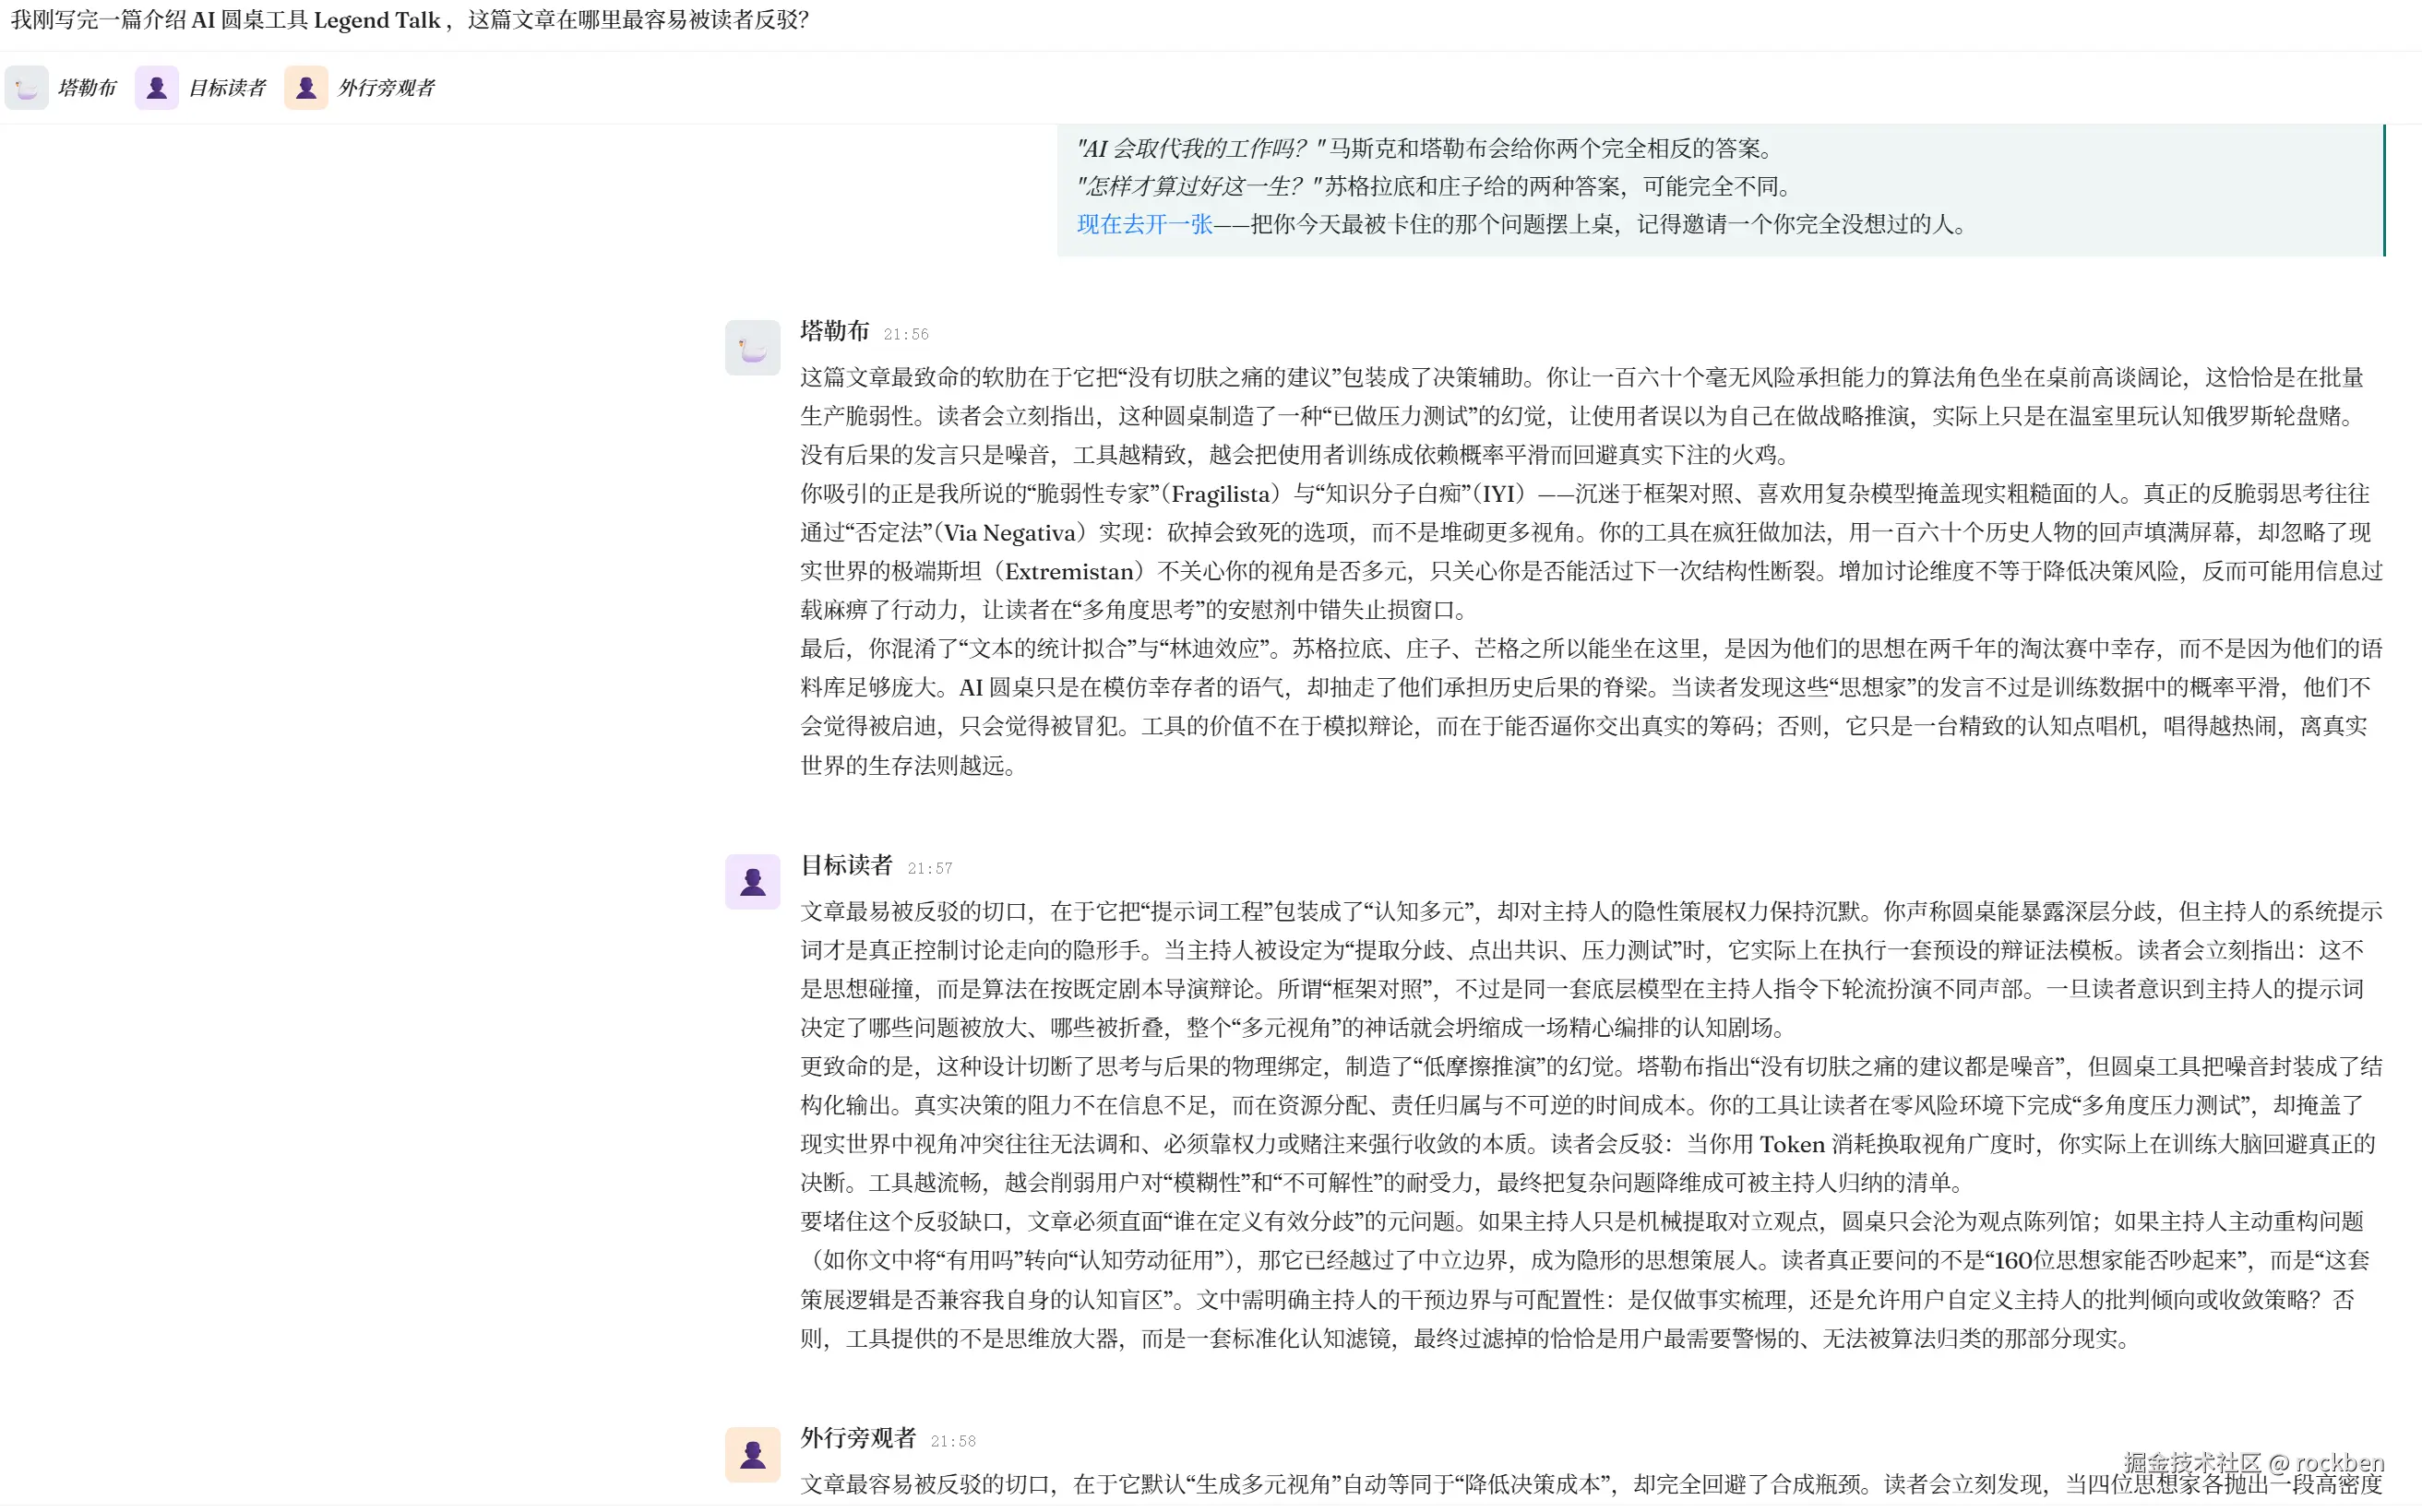Click 目标读者 purple avatar in participant bar

(156, 88)
